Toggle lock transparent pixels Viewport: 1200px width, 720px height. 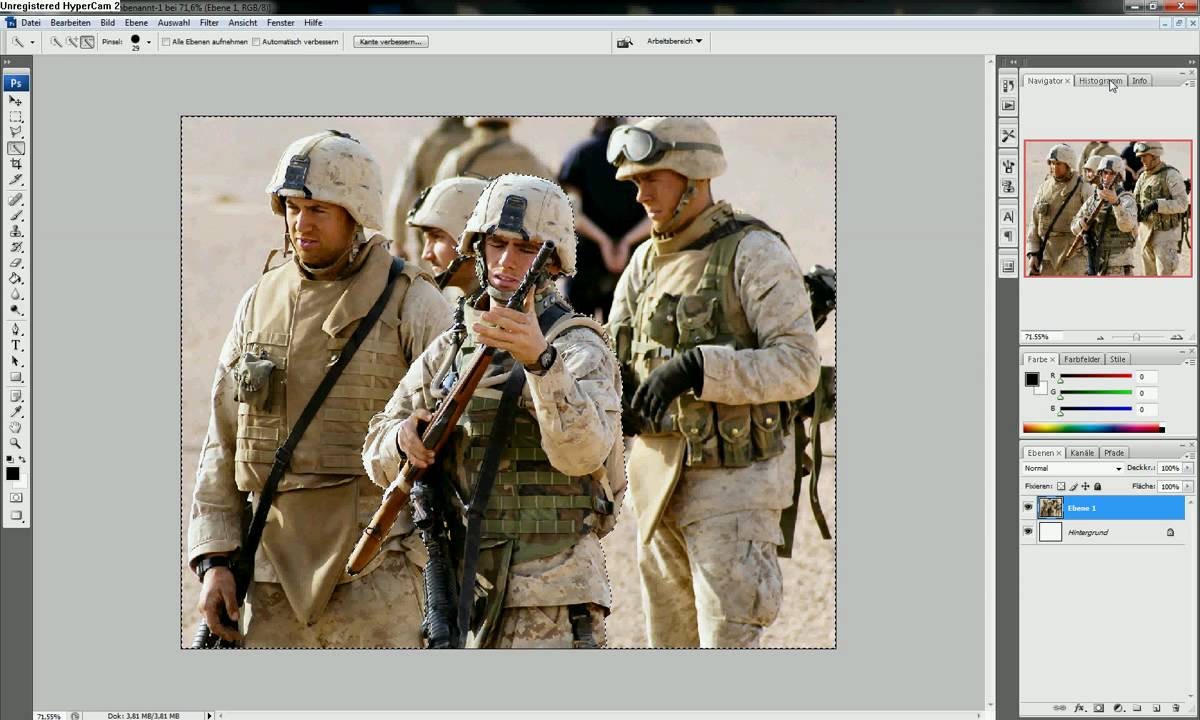pyautogui.click(x=1061, y=486)
